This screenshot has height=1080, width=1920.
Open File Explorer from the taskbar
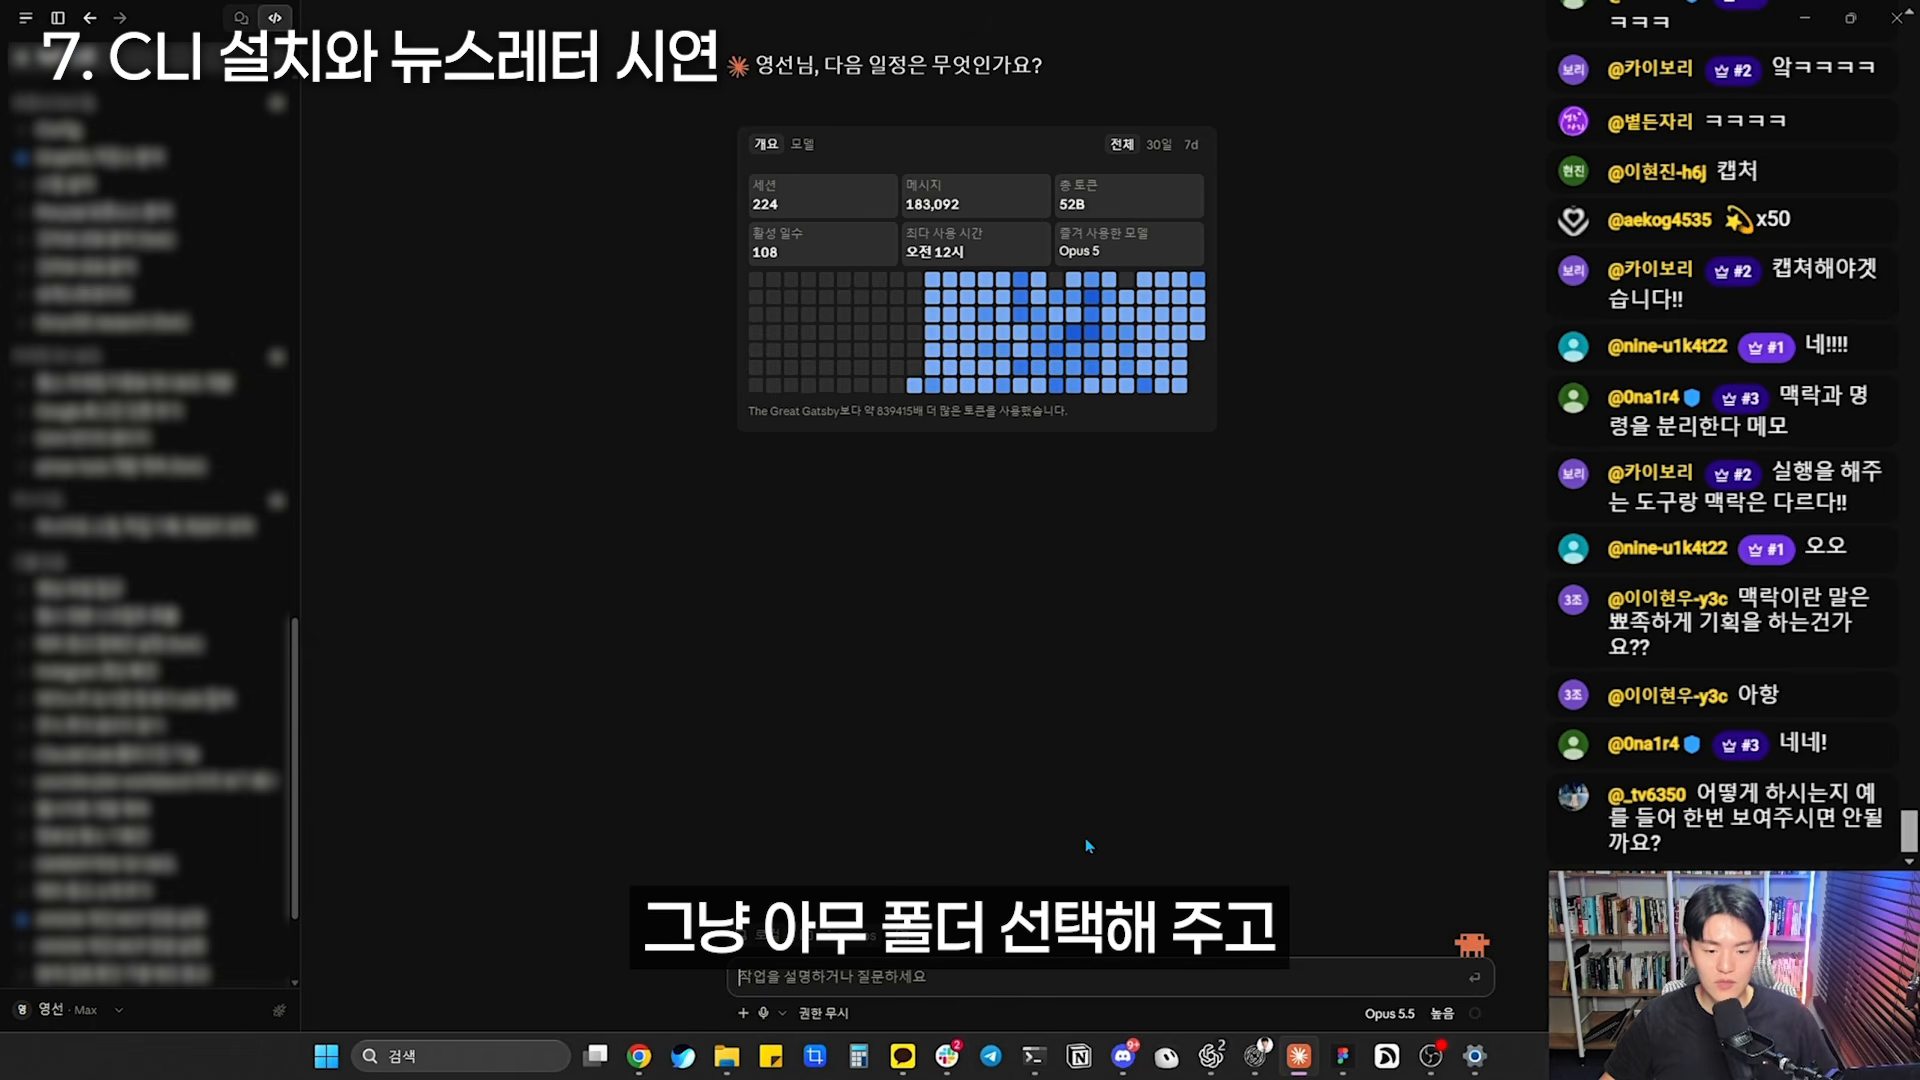point(727,1056)
